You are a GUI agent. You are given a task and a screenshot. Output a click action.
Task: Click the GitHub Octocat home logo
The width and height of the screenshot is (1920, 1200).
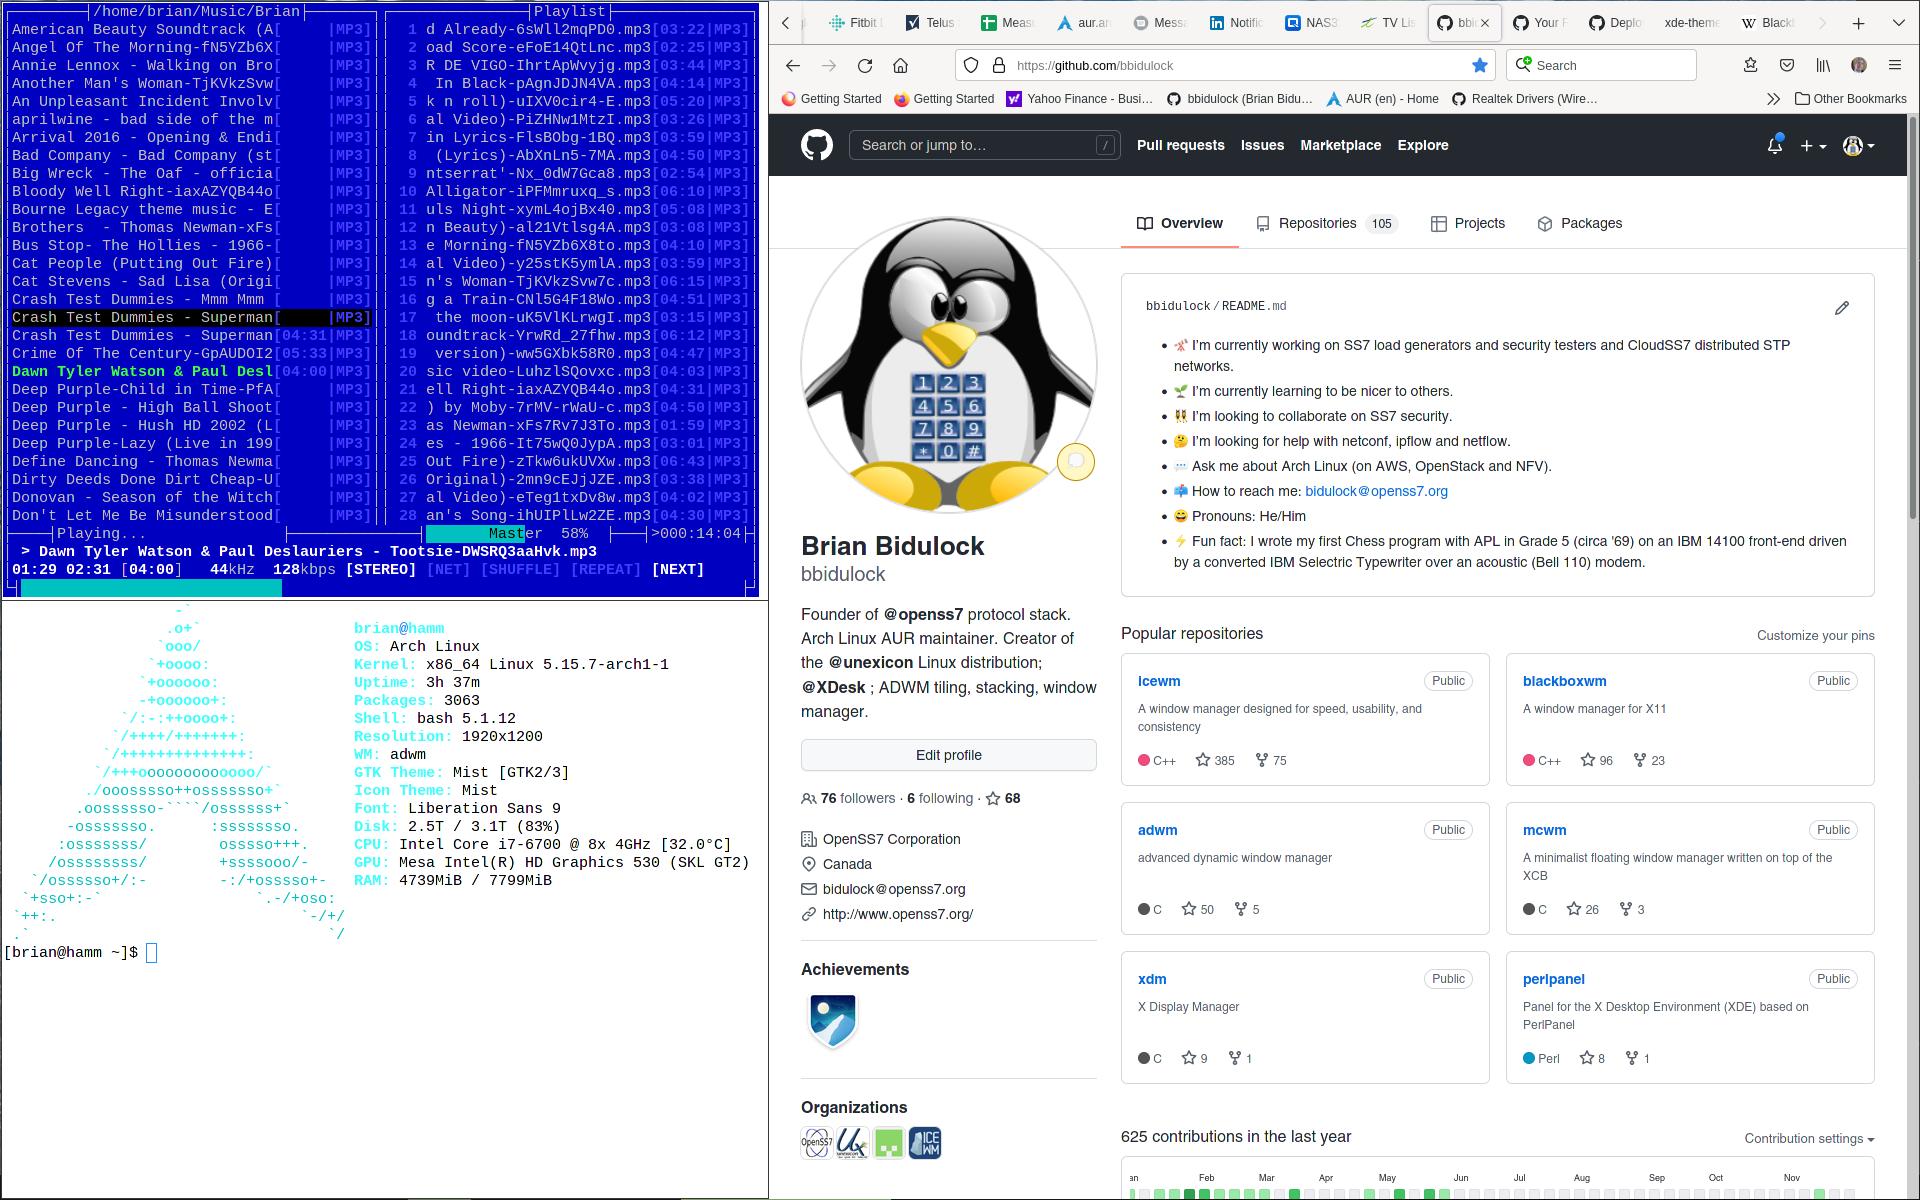coord(817,146)
